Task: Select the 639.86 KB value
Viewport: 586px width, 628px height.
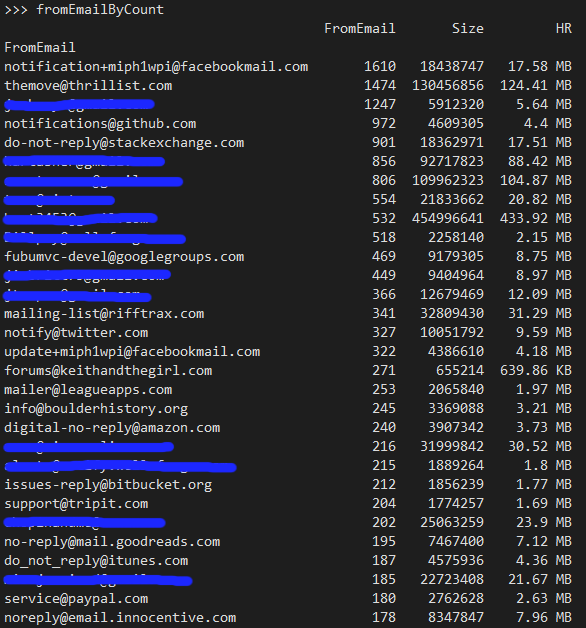Action: (536, 371)
